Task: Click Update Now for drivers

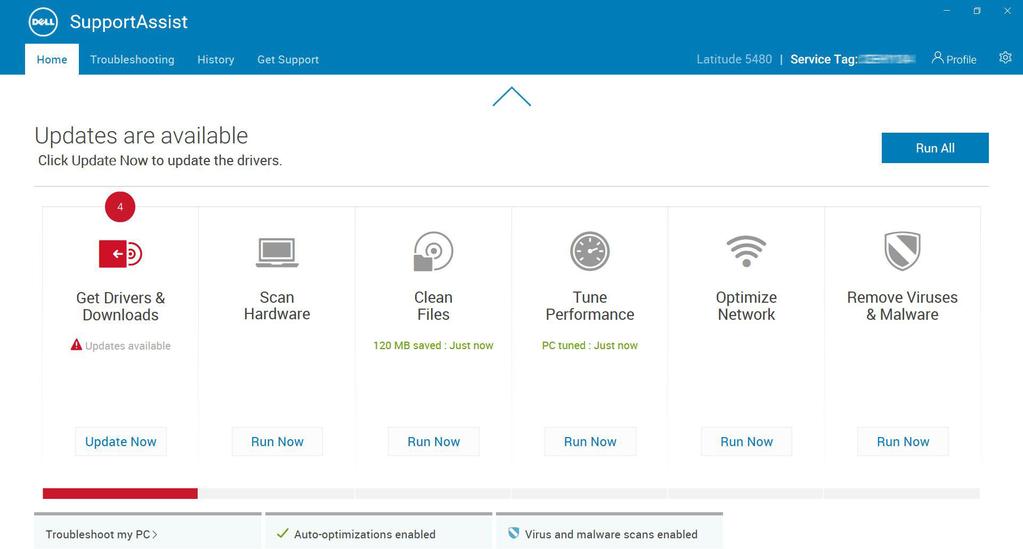Action: click(121, 441)
